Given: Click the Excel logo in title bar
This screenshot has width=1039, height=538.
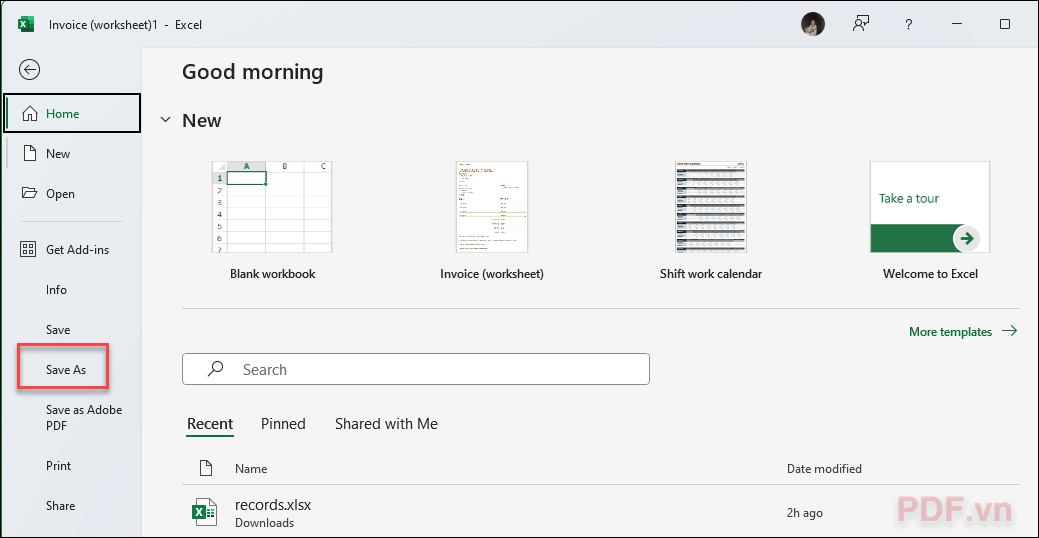Looking at the screenshot, I should point(25,25).
